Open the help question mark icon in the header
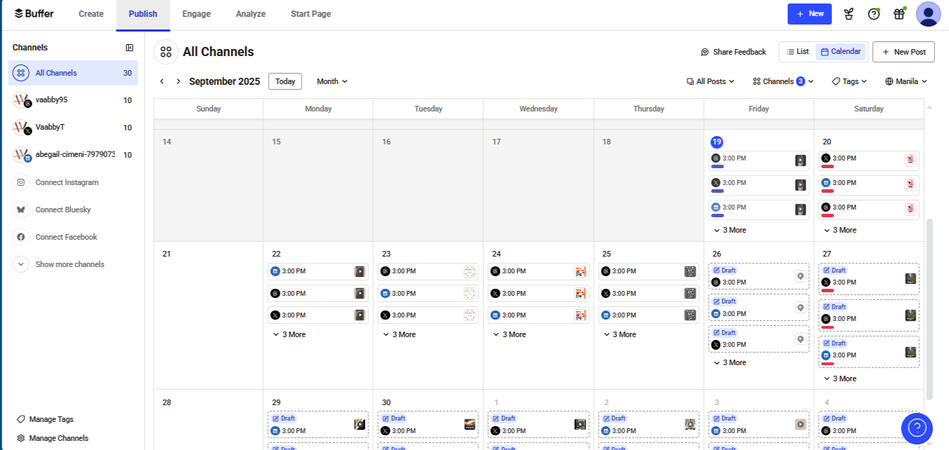This screenshot has height=450, width=949. pyautogui.click(x=873, y=14)
